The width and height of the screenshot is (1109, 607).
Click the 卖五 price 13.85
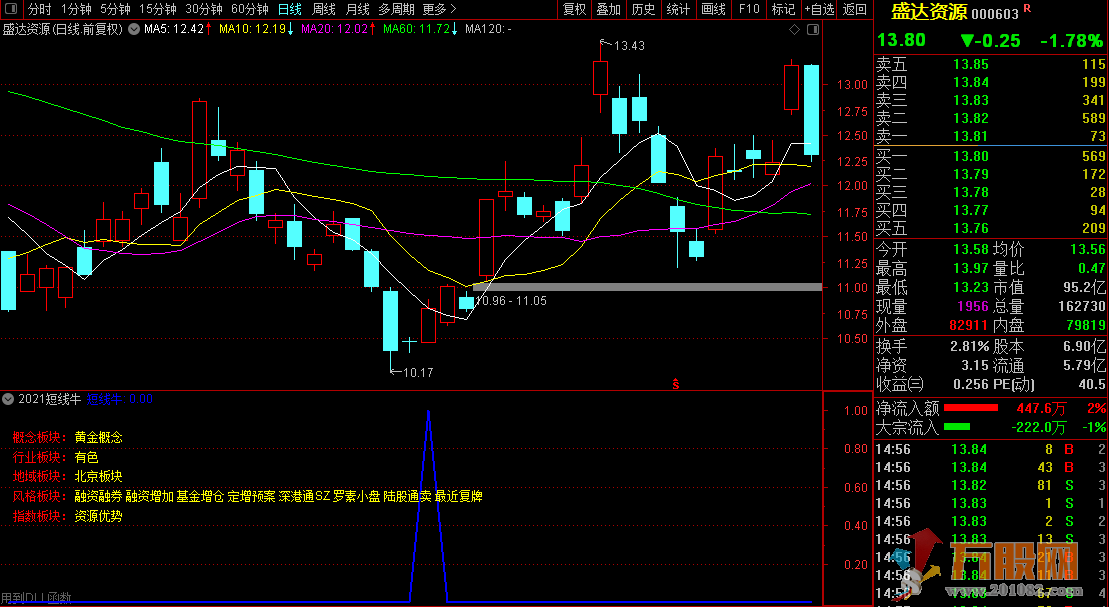click(970, 64)
